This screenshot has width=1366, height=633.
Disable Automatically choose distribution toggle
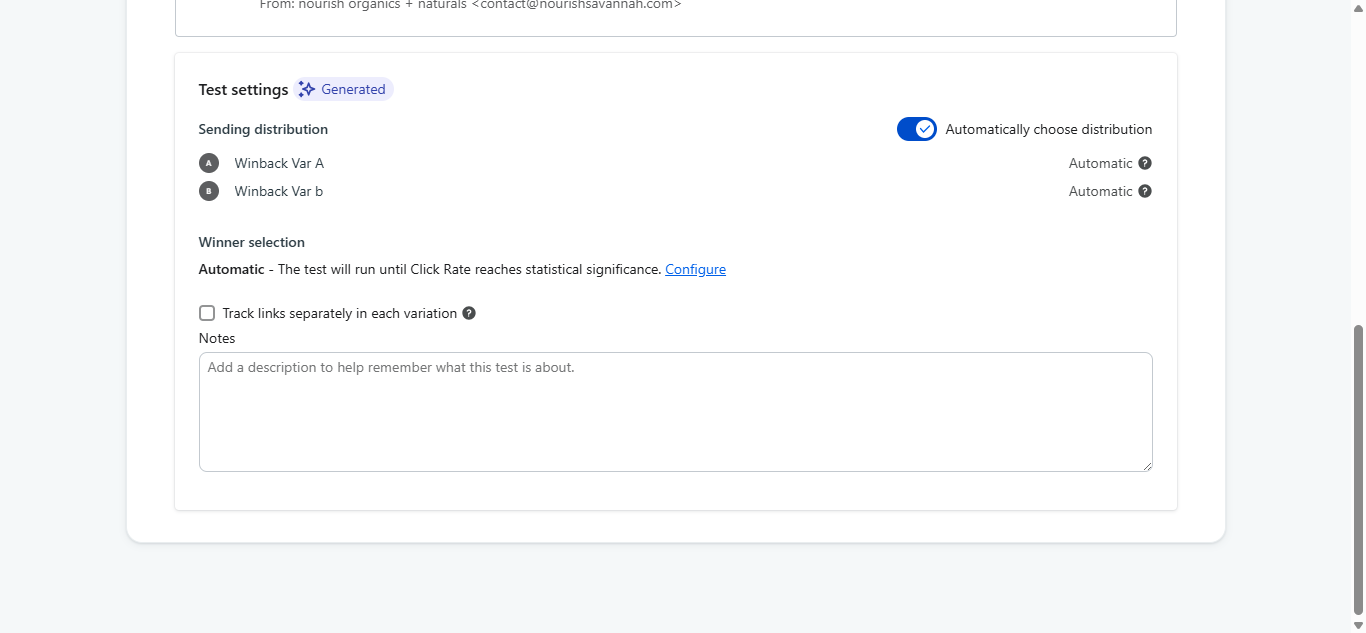point(917,129)
